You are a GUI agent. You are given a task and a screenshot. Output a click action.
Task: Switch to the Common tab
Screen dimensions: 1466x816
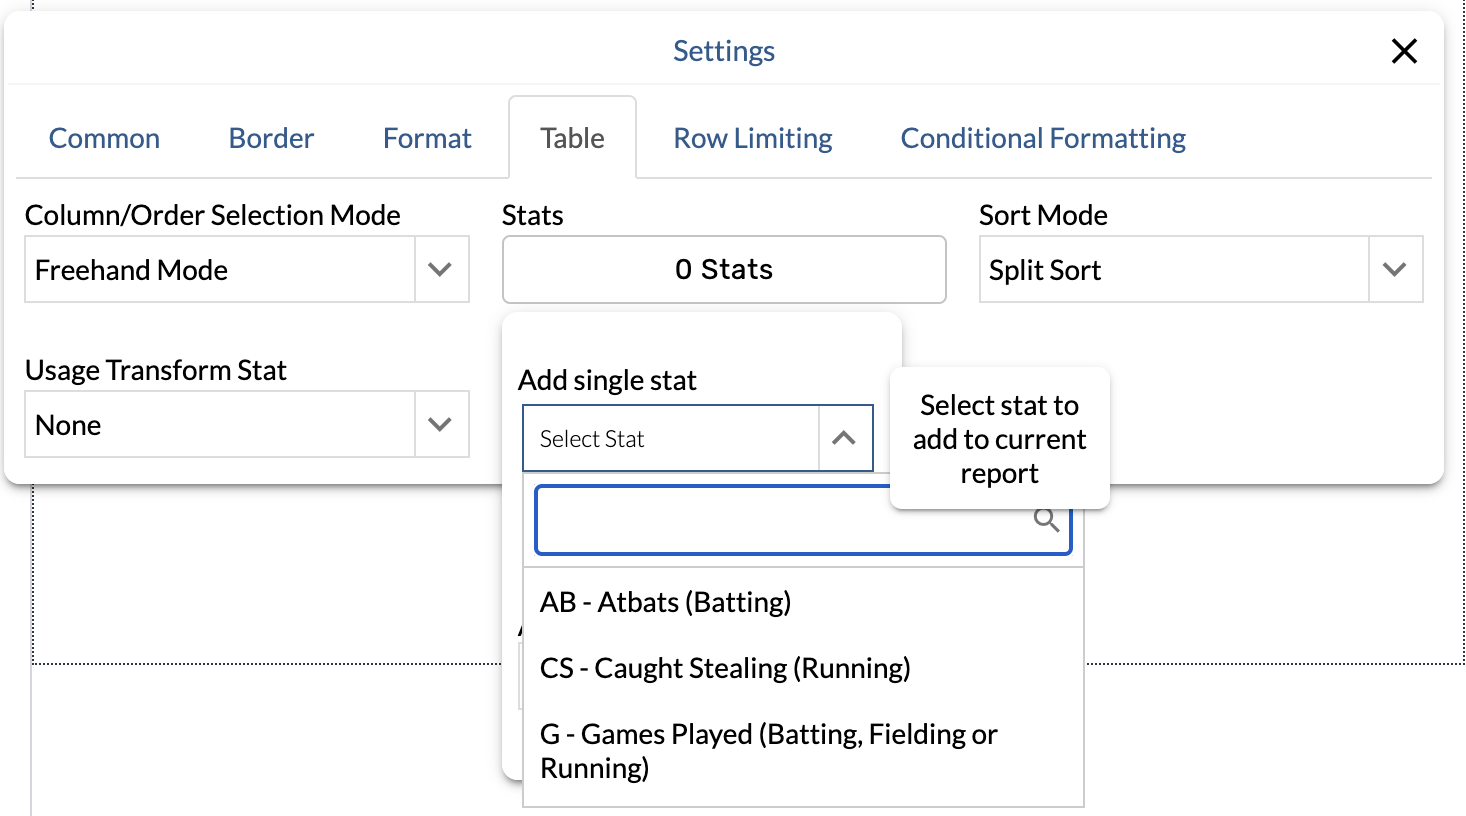[104, 138]
